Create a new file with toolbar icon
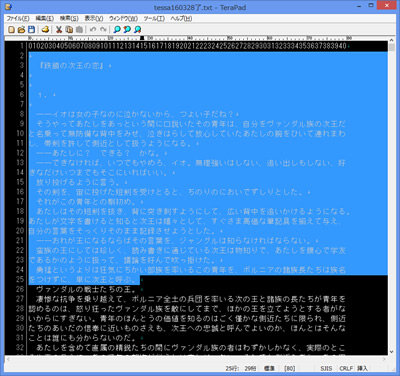400x376 pixels. [11, 29]
